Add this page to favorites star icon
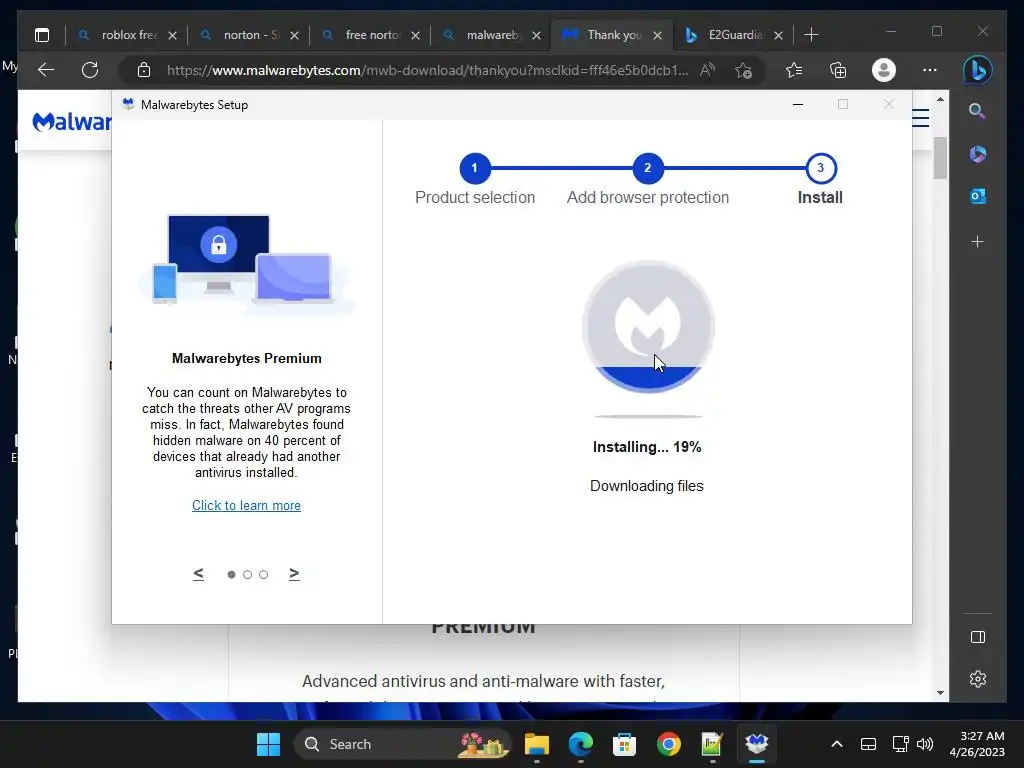 (743, 70)
